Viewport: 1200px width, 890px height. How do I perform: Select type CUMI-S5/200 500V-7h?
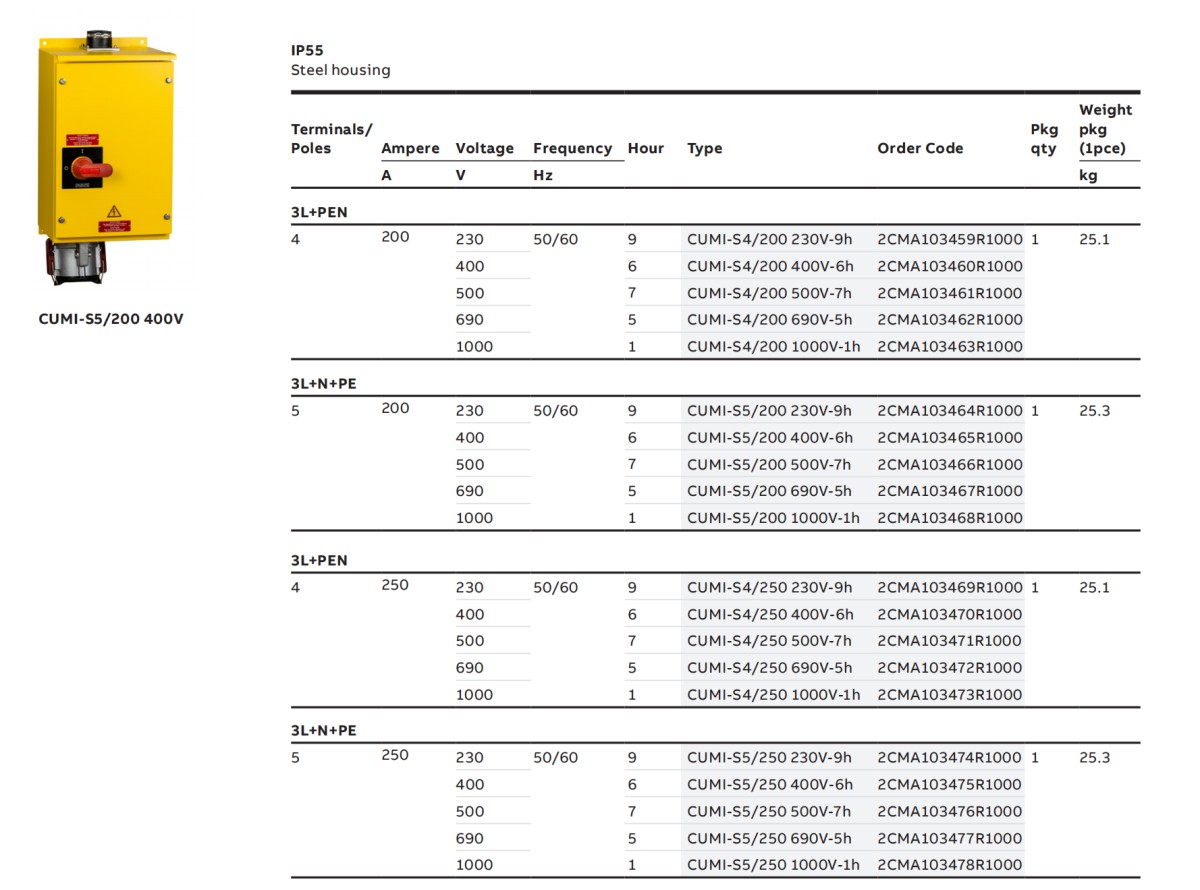coord(770,465)
